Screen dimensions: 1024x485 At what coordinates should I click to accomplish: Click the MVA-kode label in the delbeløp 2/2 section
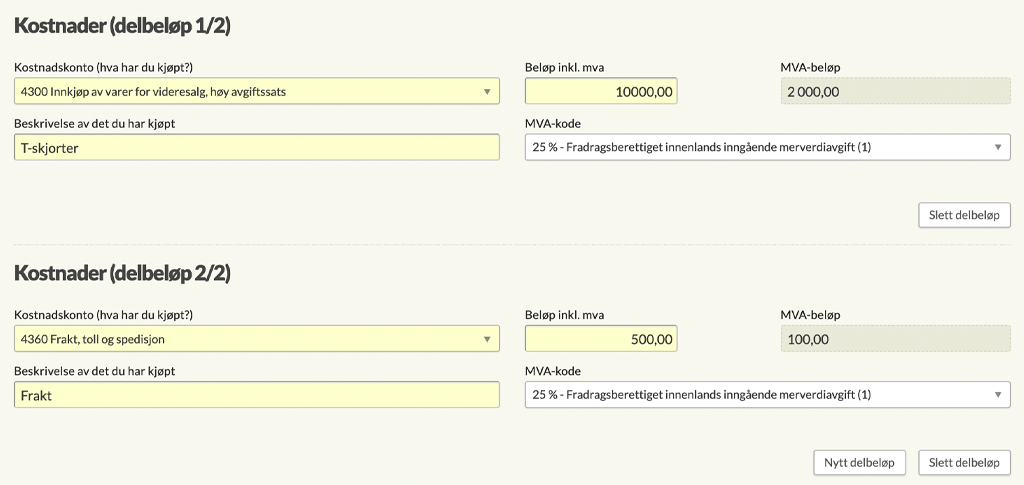(552, 371)
